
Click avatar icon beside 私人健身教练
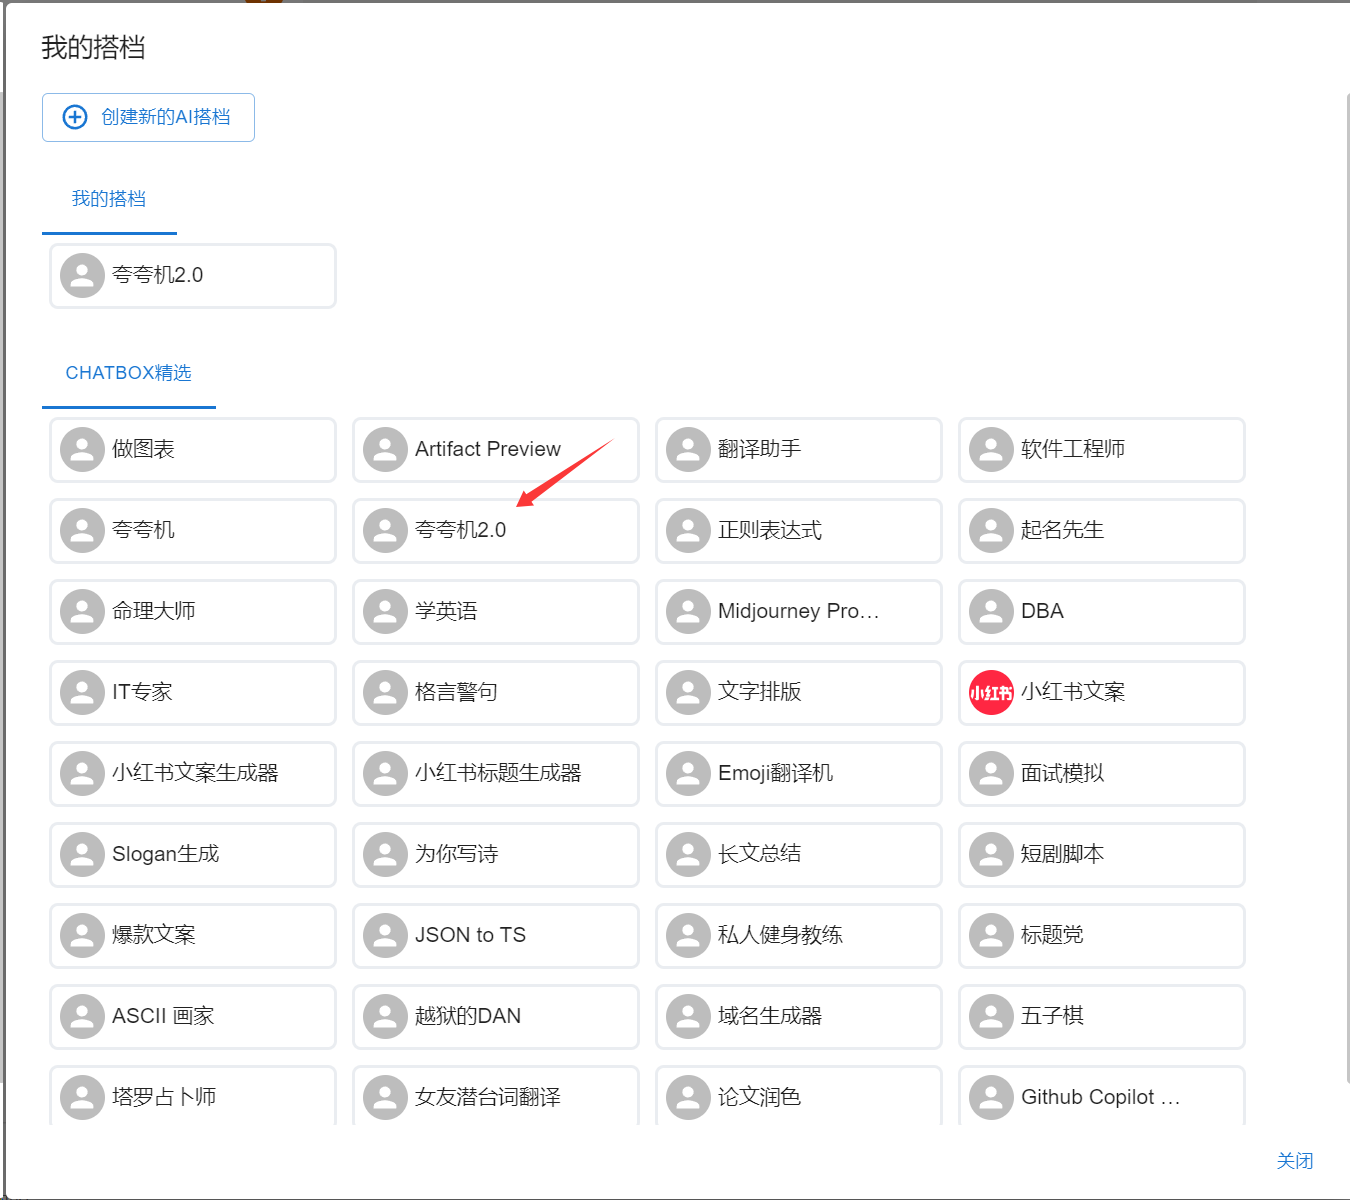tap(688, 935)
